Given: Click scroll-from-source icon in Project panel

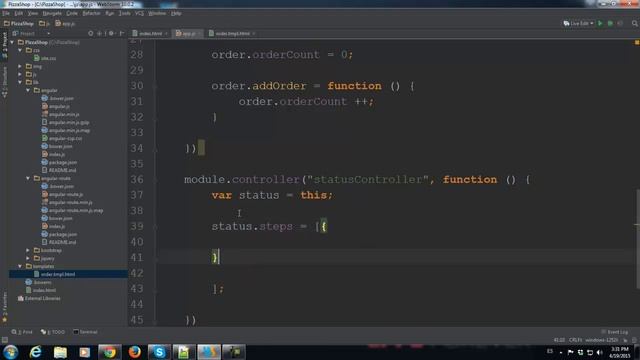Looking at the screenshot, I should tap(91, 33).
